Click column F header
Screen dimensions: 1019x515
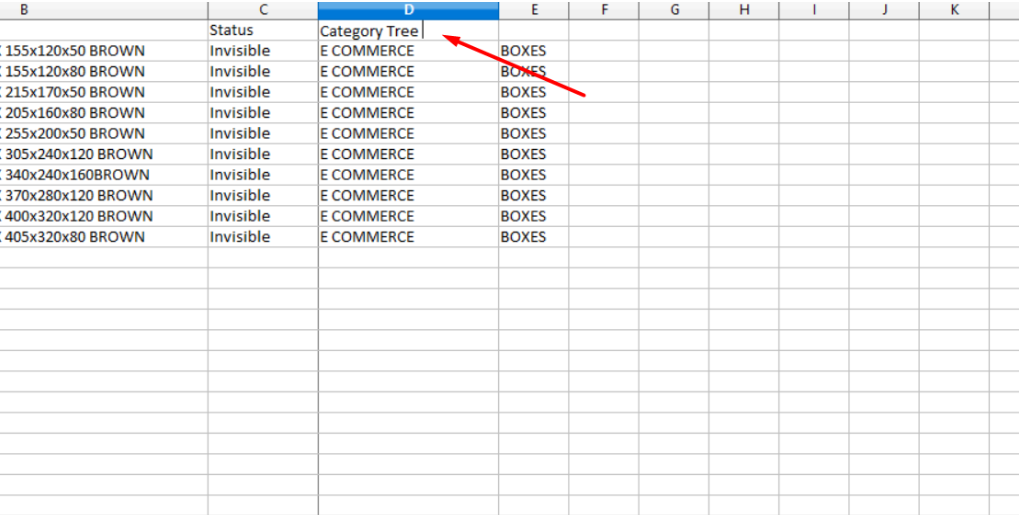[x=604, y=10]
